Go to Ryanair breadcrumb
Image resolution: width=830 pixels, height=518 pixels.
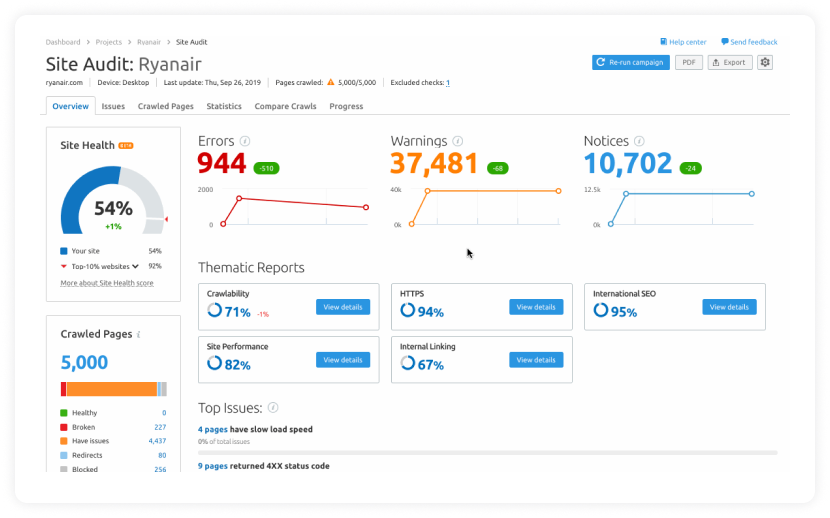149,42
